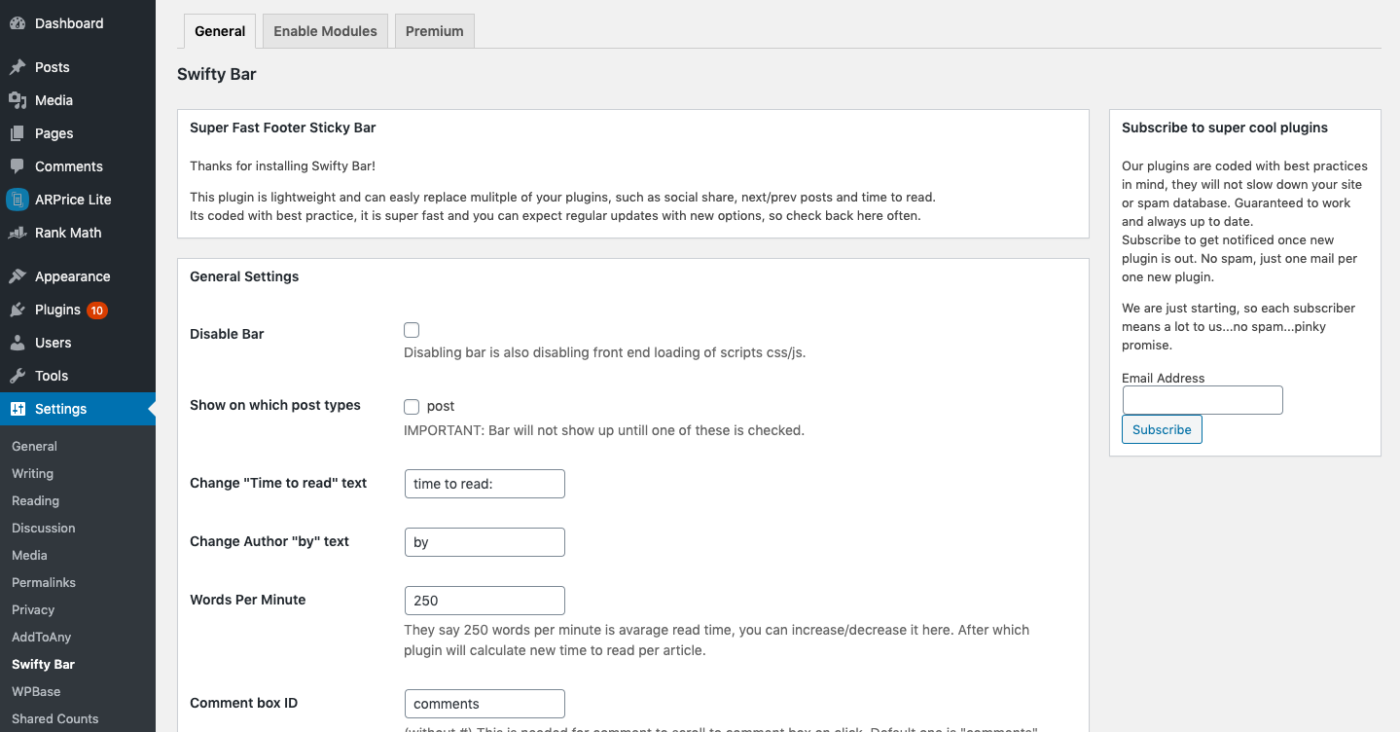Image resolution: width=1400 pixels, height=732 pixels.
Task: Open the Premium tab
Action: [434, 31]
